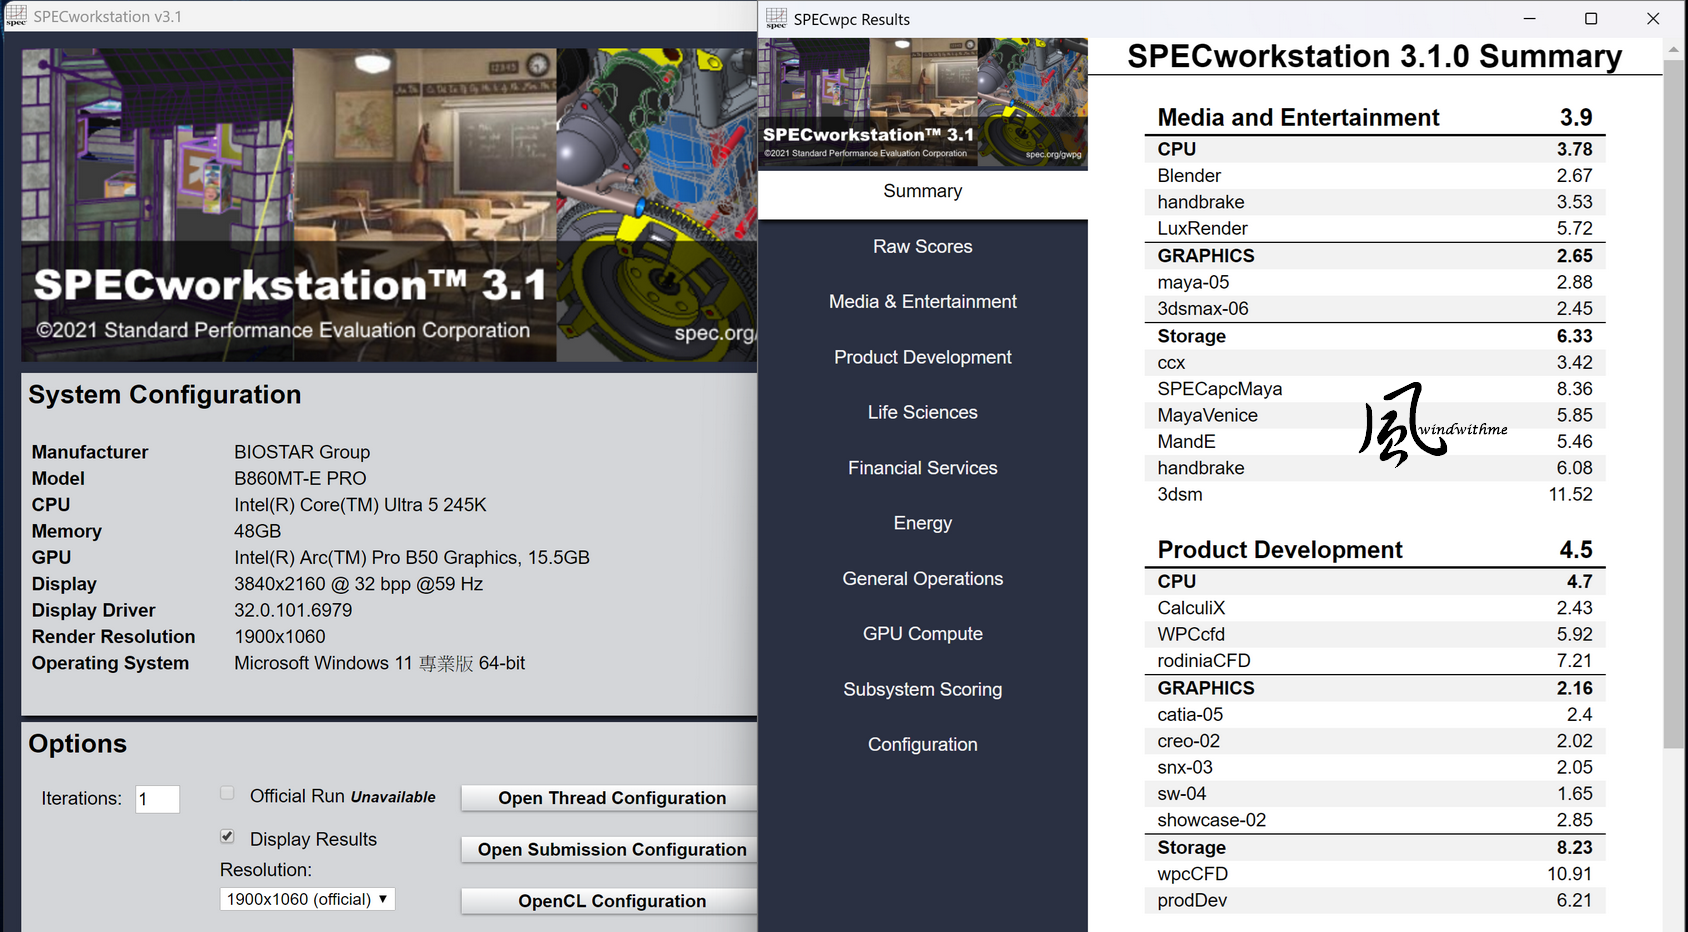1688x932 pixels.
Task: Click the rodiniaCFD score row
Action: point(1375,661)
